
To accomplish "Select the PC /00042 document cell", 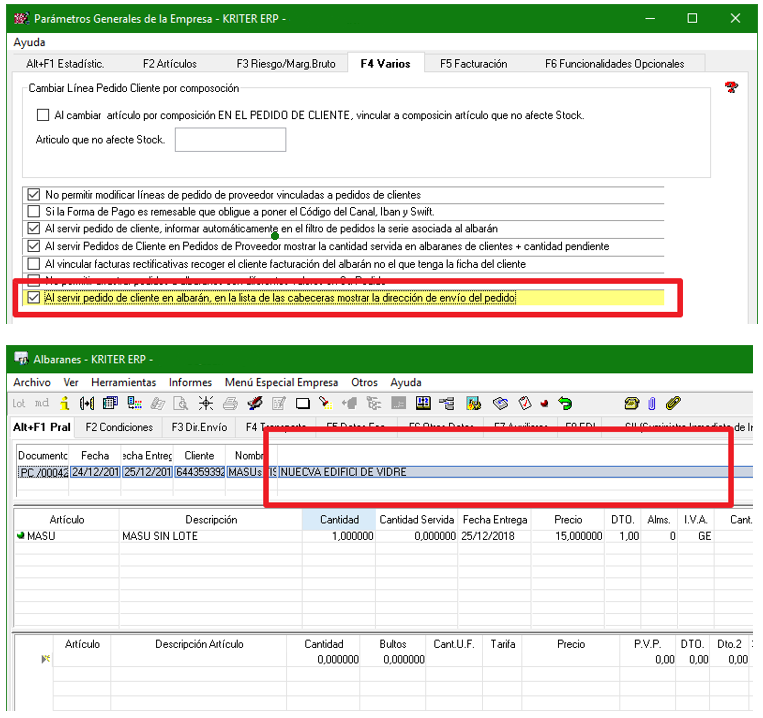I will tap(43, 472).
